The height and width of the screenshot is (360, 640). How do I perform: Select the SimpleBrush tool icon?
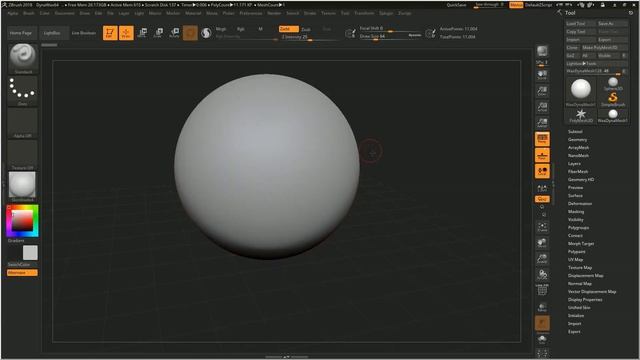point(613,99)
